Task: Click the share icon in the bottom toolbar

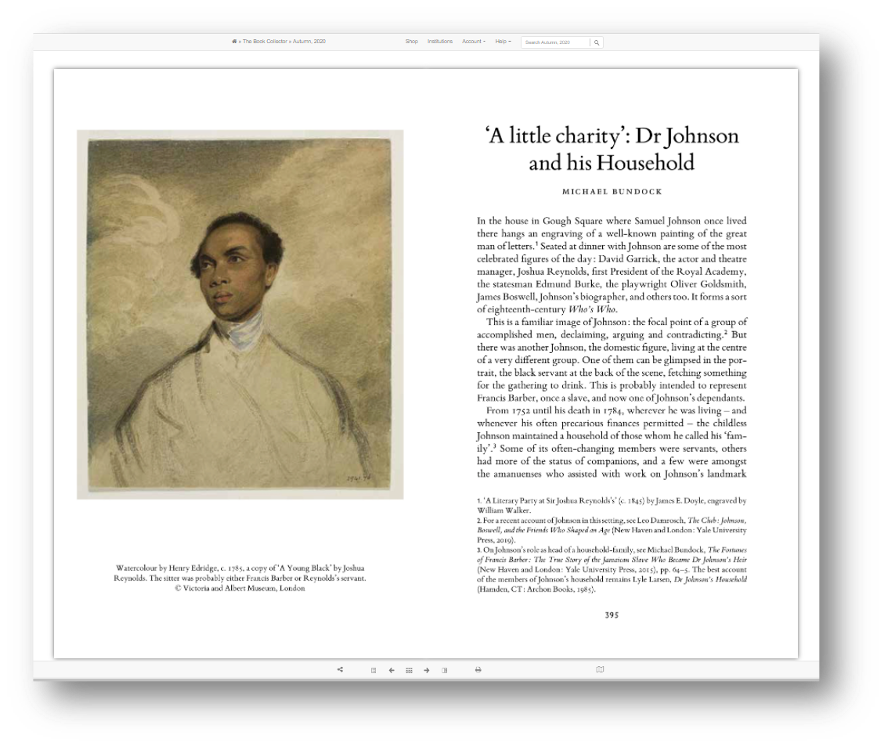Action: click(x=340, y=670)
